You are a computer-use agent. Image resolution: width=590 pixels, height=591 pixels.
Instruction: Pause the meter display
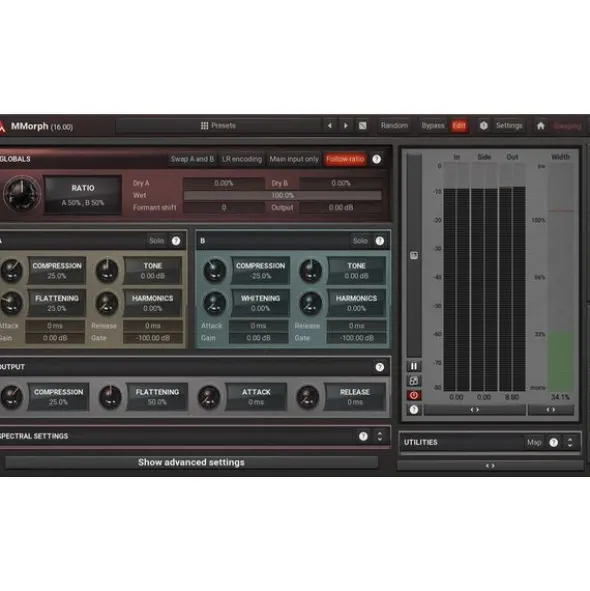click(x=414, y=366)
